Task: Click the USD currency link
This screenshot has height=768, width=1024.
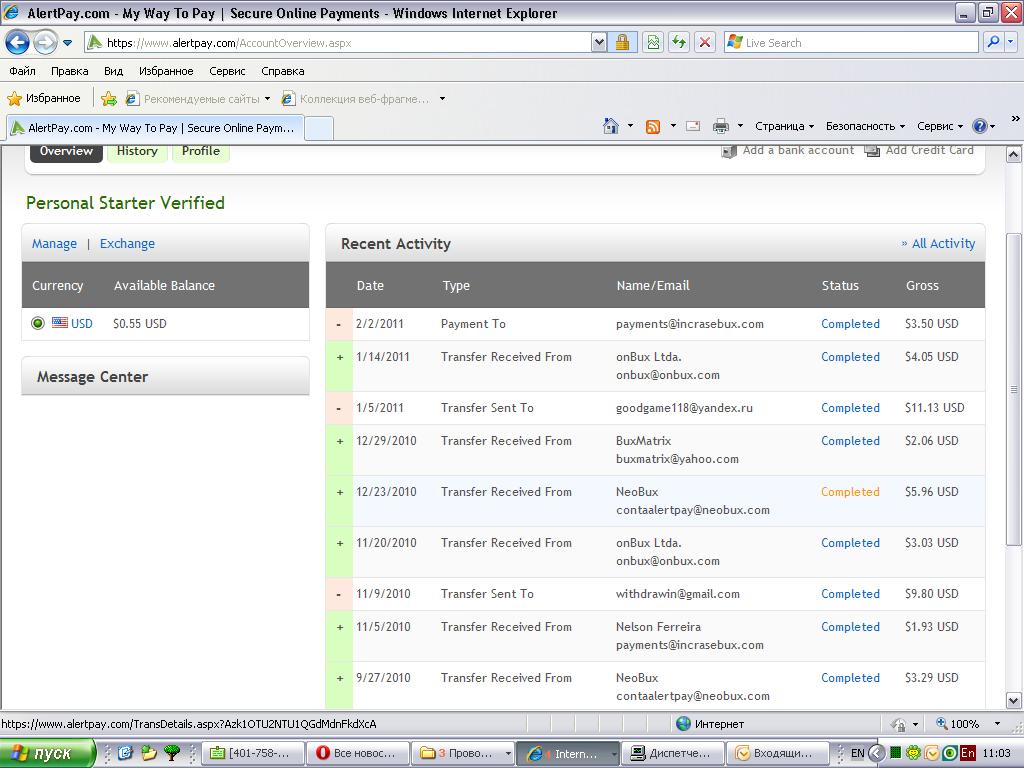Action: (82, 323)
